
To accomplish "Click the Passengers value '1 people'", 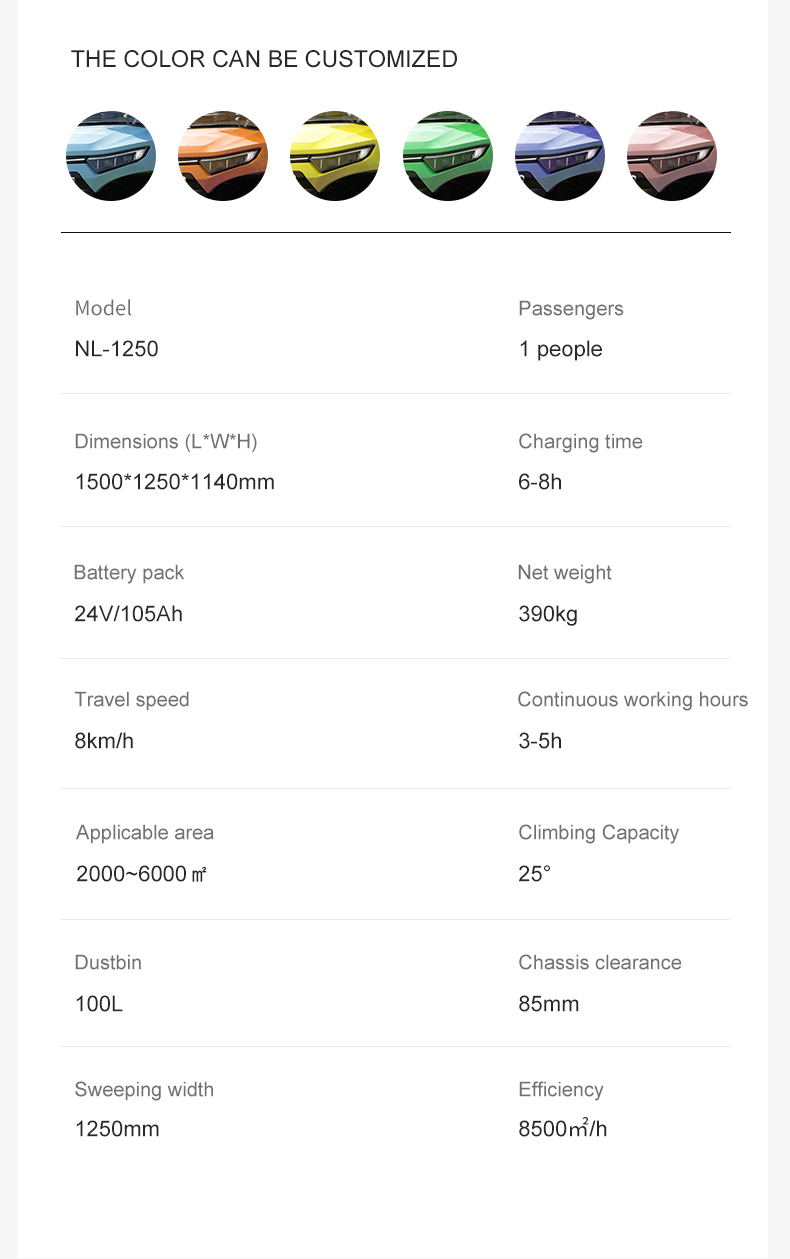I will pos(560,349).
